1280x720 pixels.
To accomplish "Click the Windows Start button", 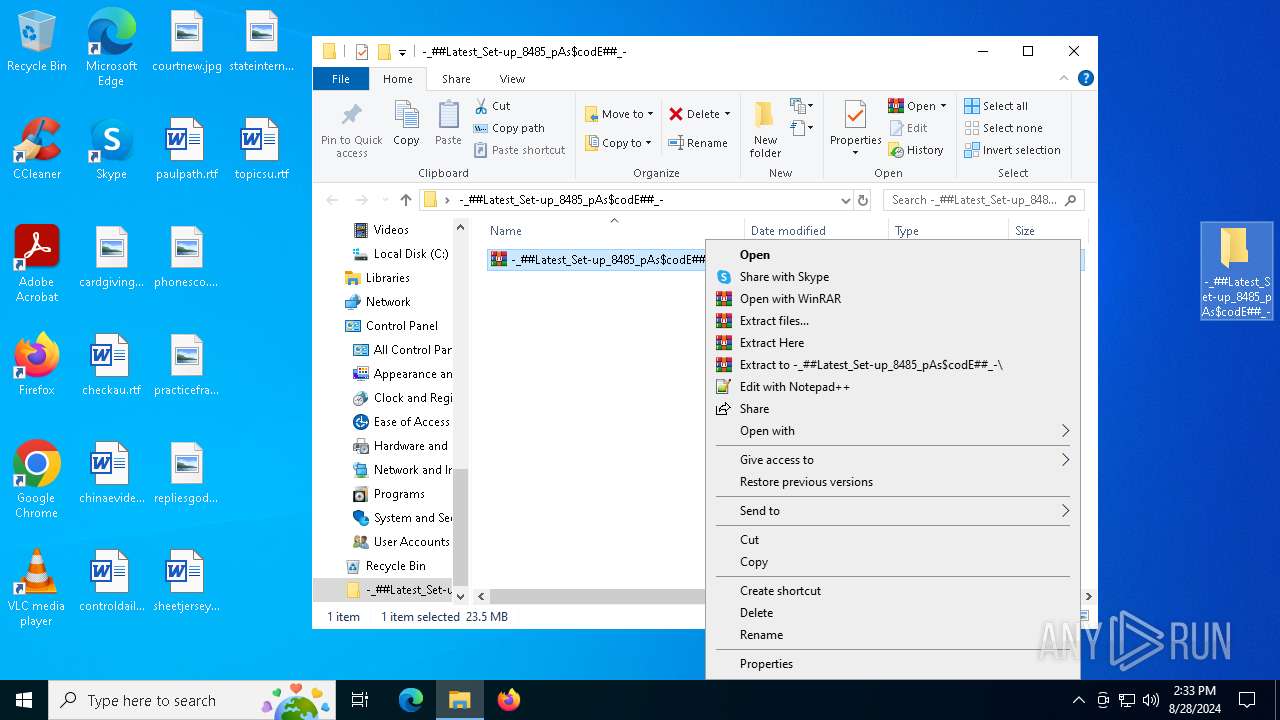I will click(x=24, y=700).
